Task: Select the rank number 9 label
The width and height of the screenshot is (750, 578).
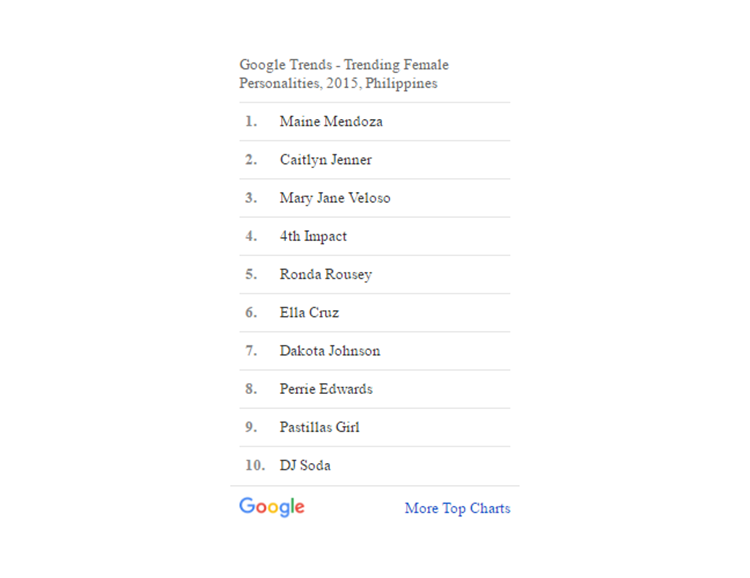Action: click(251, 427)
